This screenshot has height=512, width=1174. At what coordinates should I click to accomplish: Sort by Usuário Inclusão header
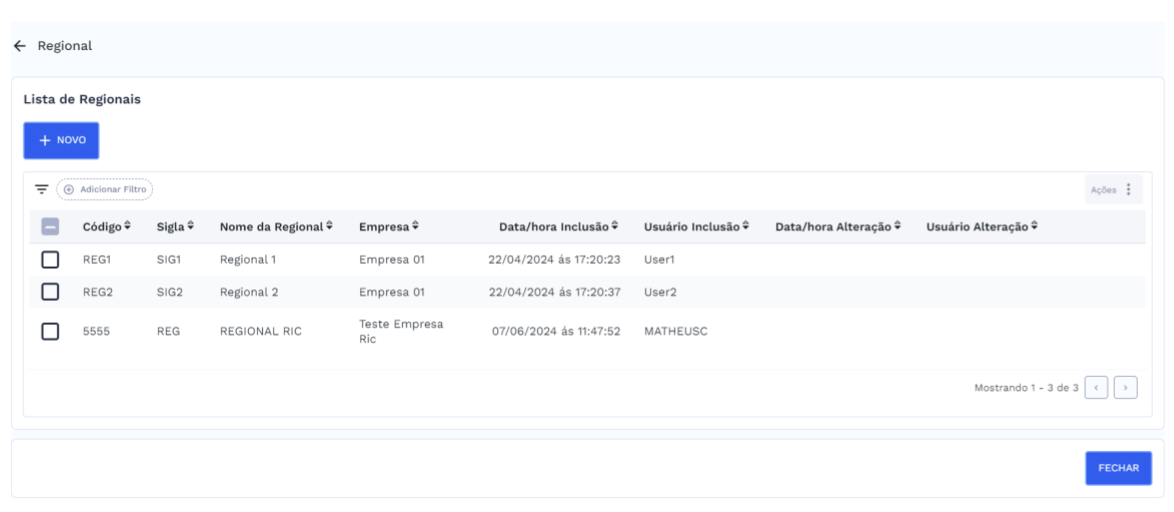click(x=695, y=227)
